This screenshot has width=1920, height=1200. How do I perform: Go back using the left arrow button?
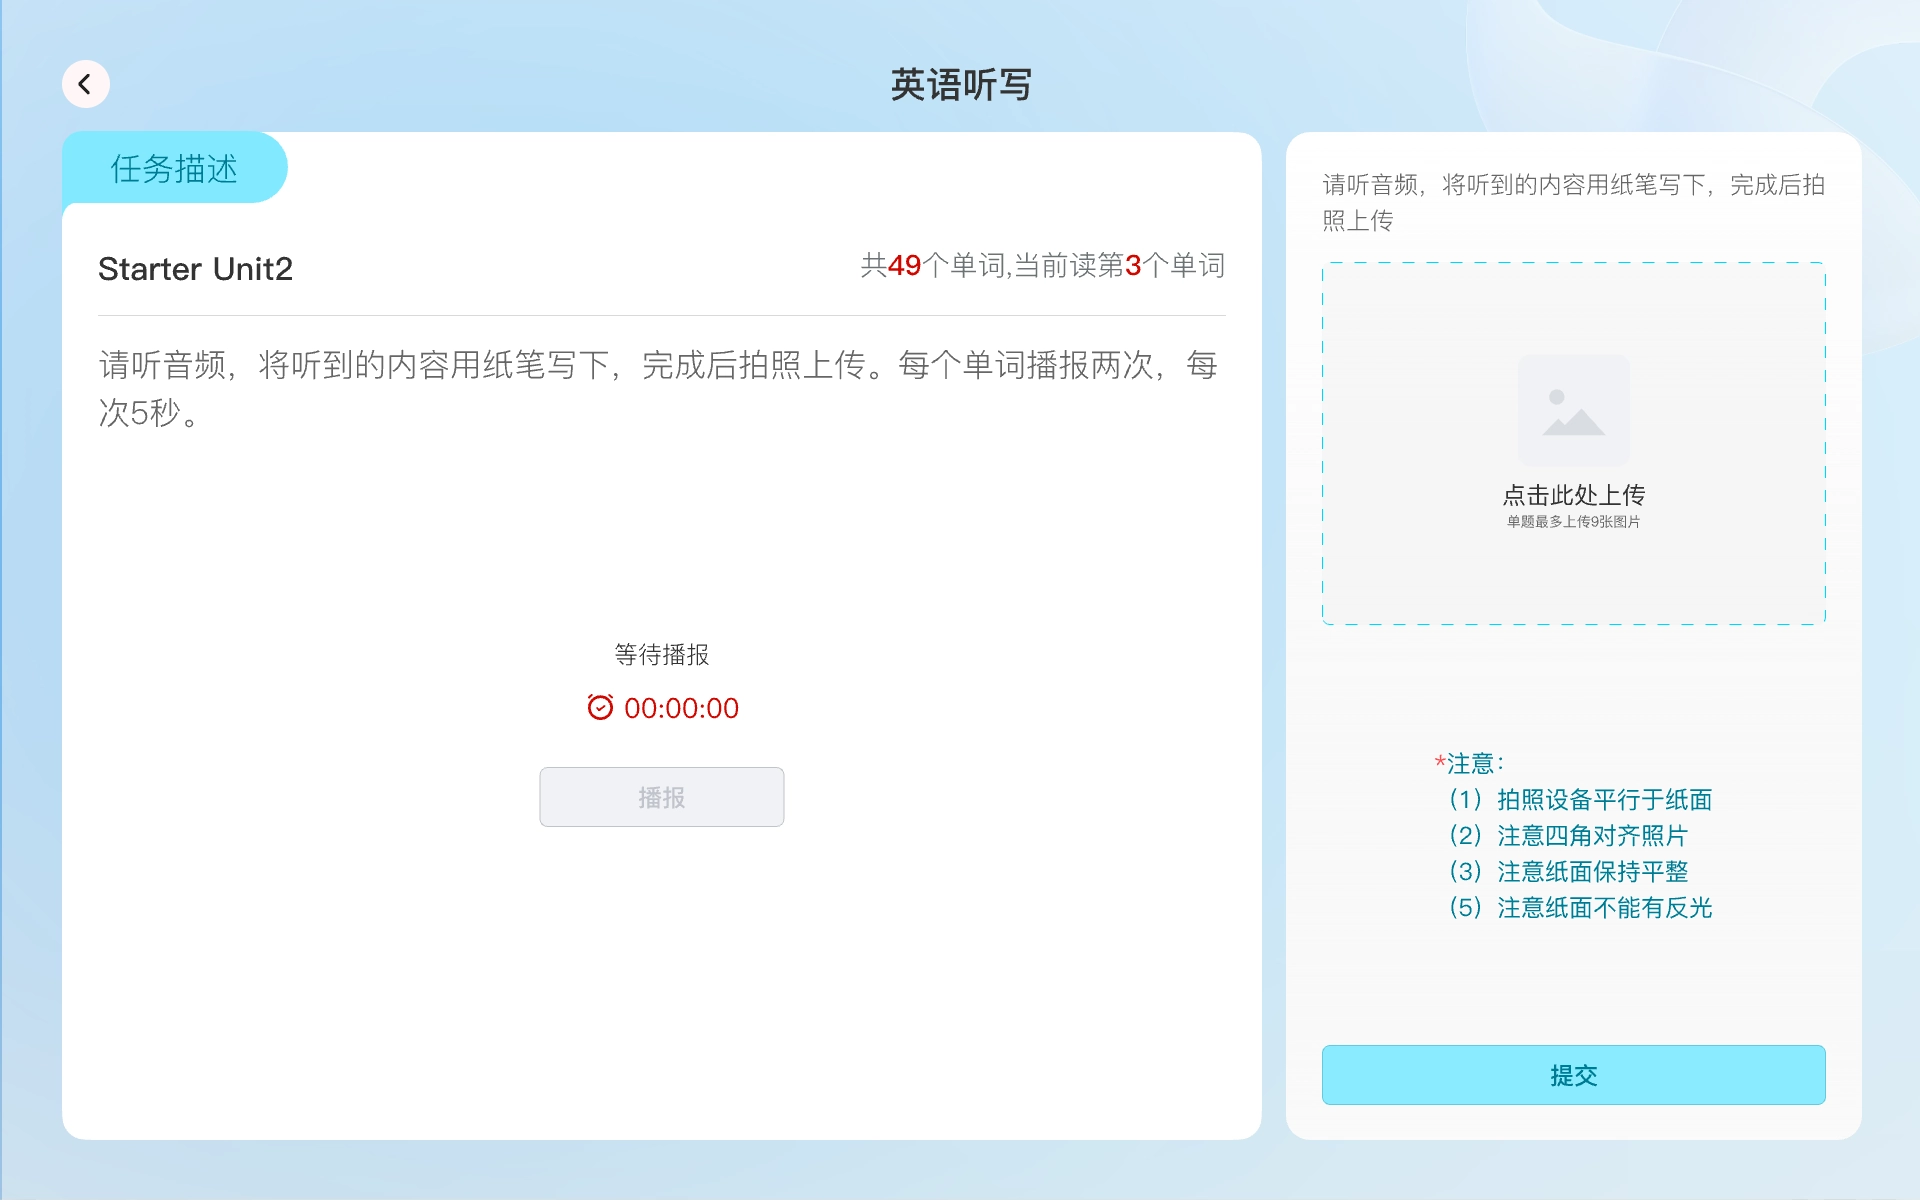tap(85, 84)
